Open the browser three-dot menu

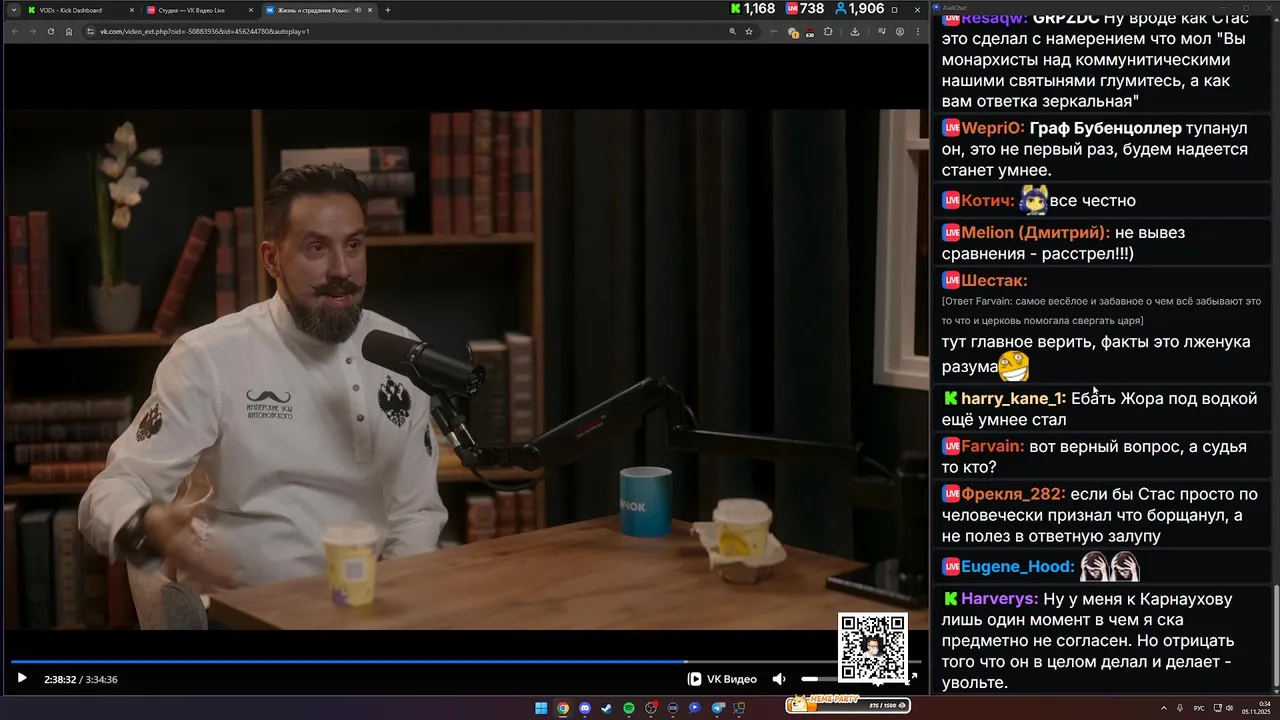(917, 31)
